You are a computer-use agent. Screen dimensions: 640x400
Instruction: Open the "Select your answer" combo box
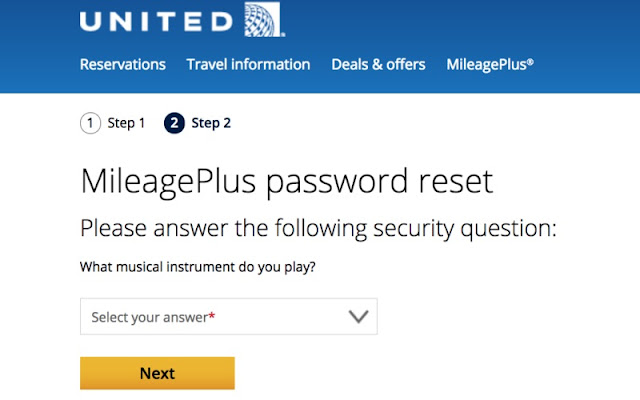click(228, 317)
